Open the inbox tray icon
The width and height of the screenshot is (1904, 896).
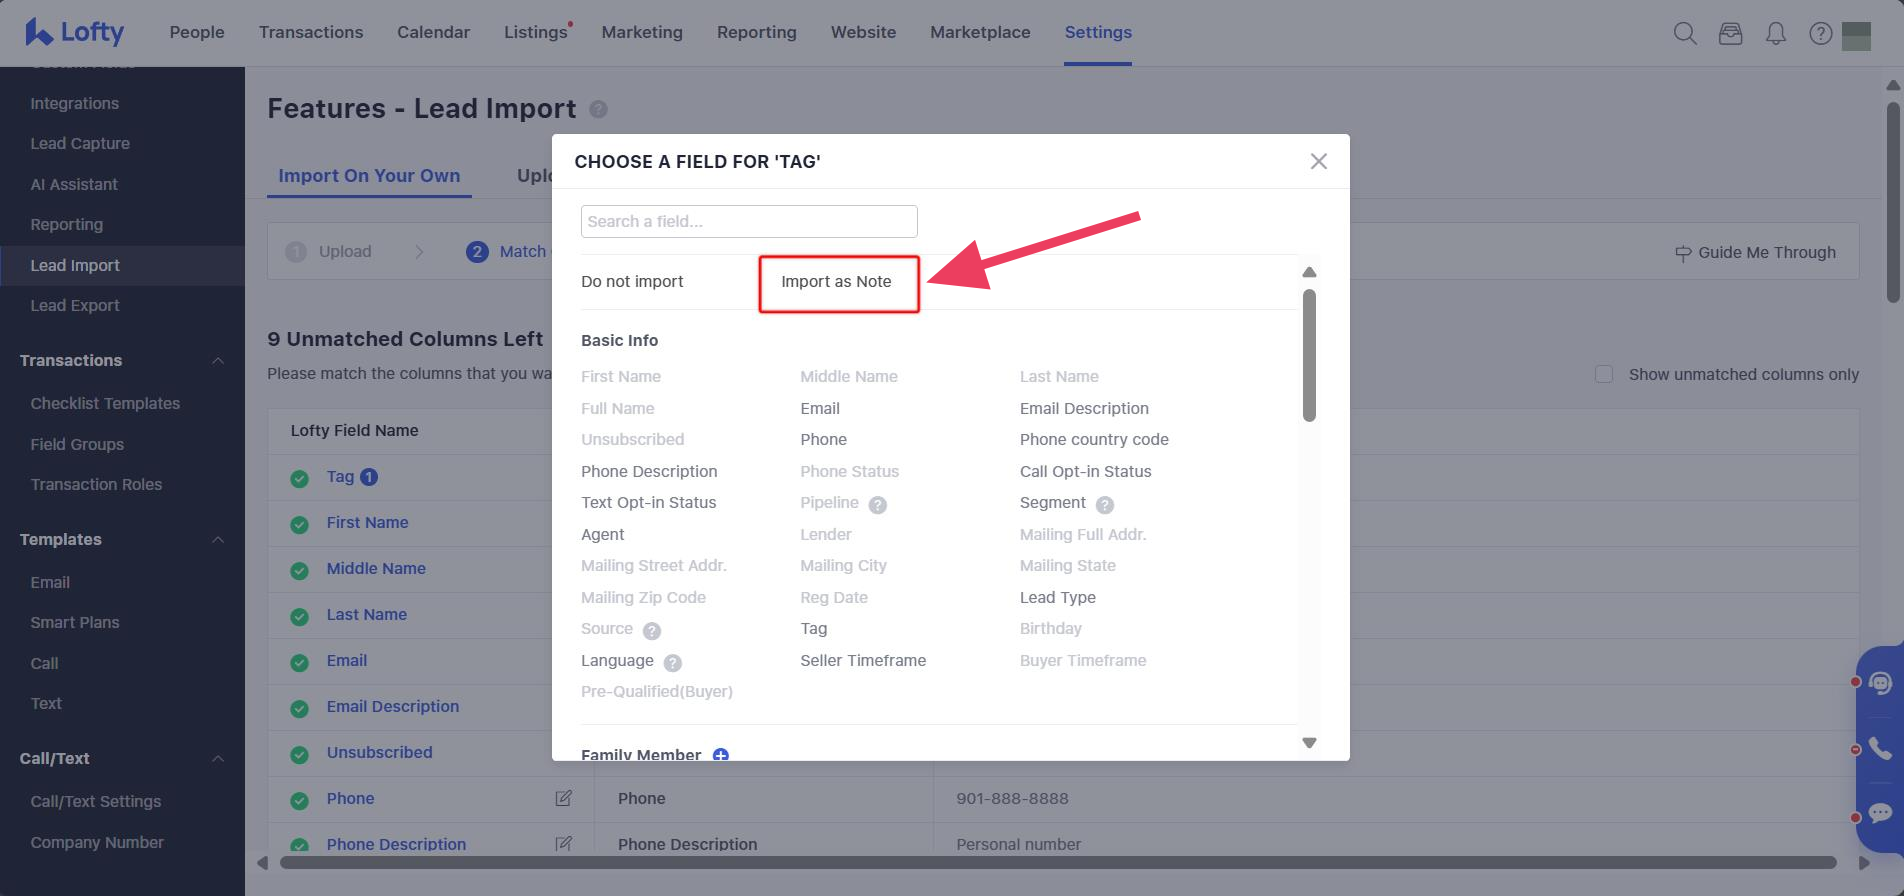1730,33
